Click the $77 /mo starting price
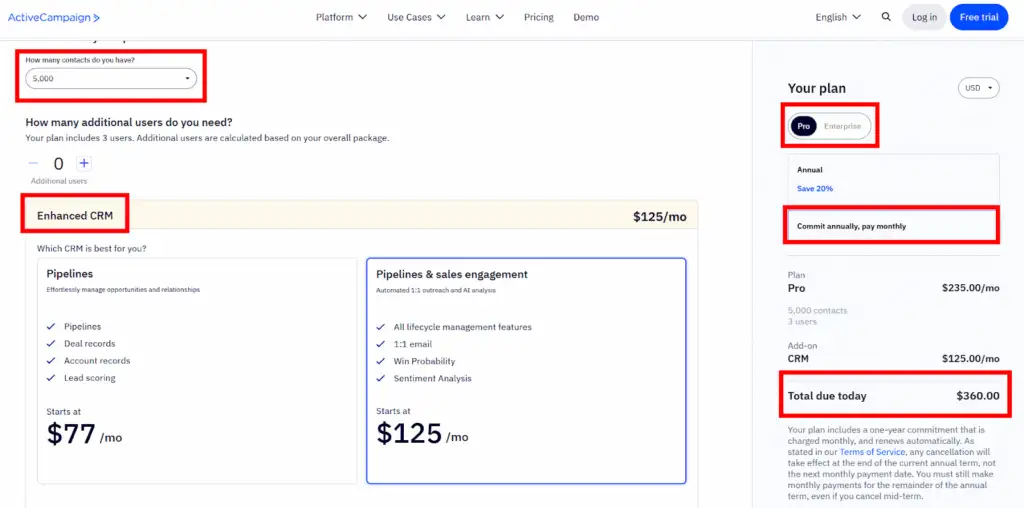The width and height of the screenshot is (1024, 508). coord(84,434)
